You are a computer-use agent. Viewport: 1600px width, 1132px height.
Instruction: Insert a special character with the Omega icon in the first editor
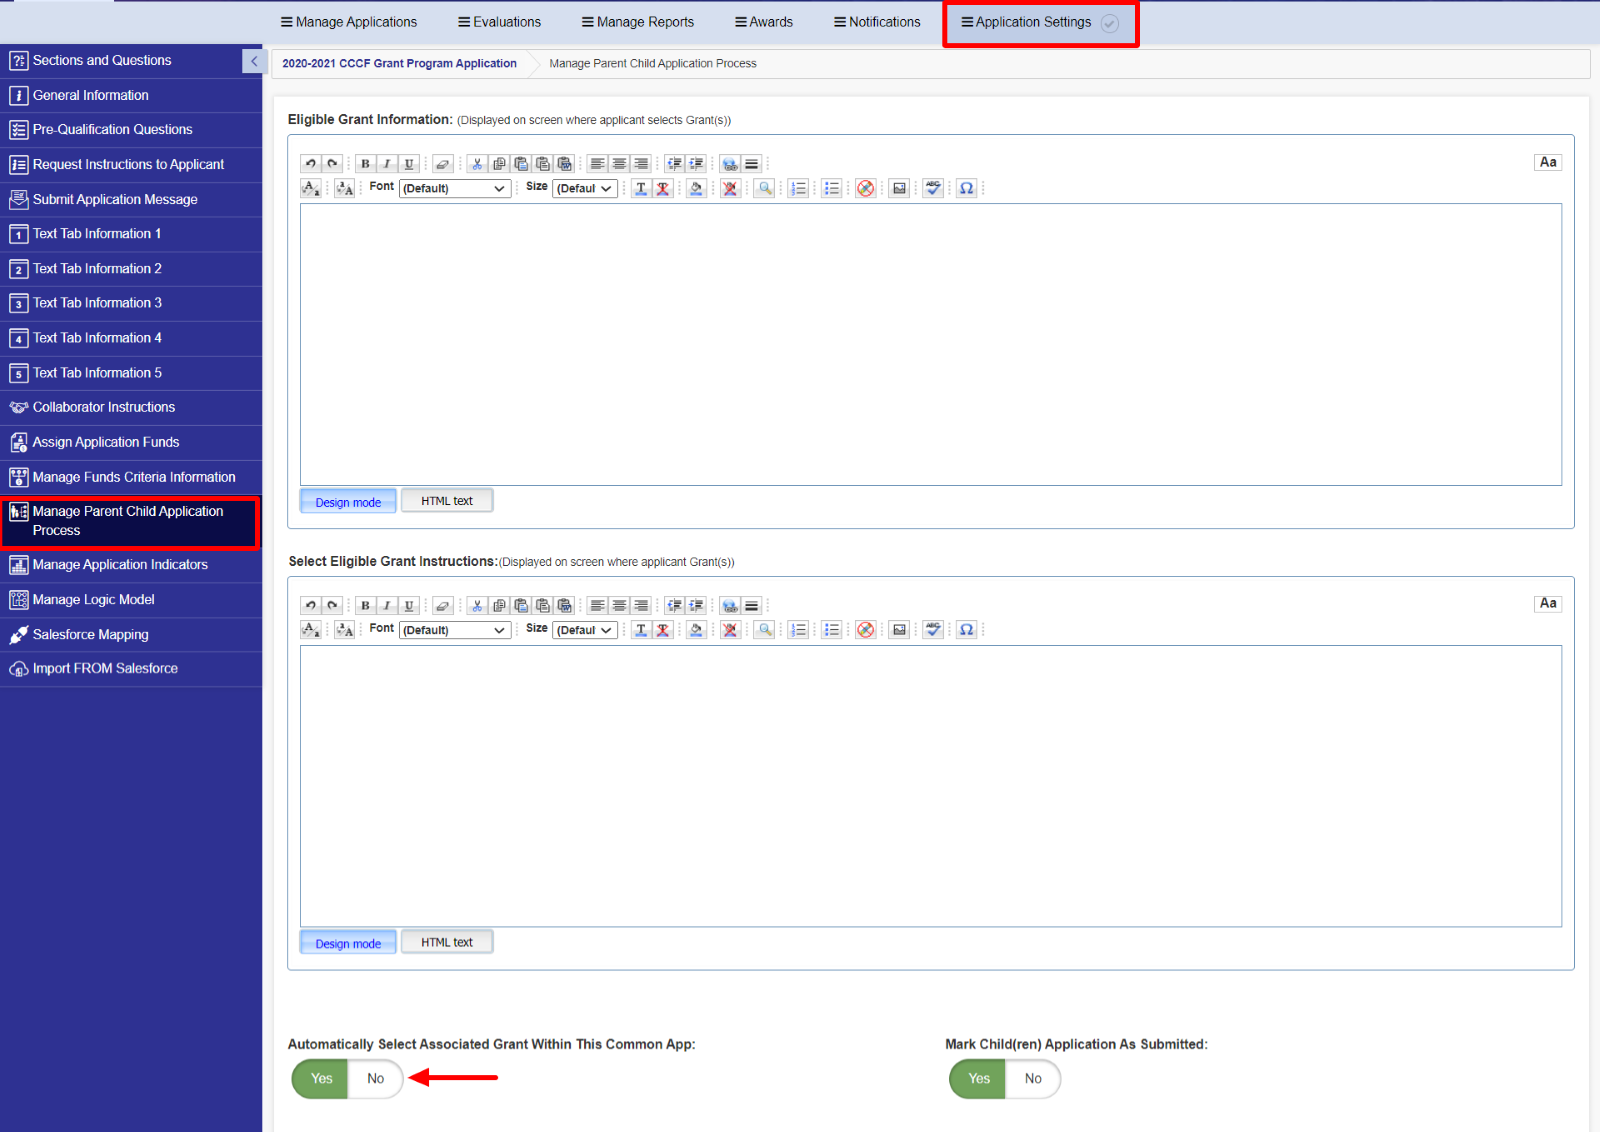point(966,188)
